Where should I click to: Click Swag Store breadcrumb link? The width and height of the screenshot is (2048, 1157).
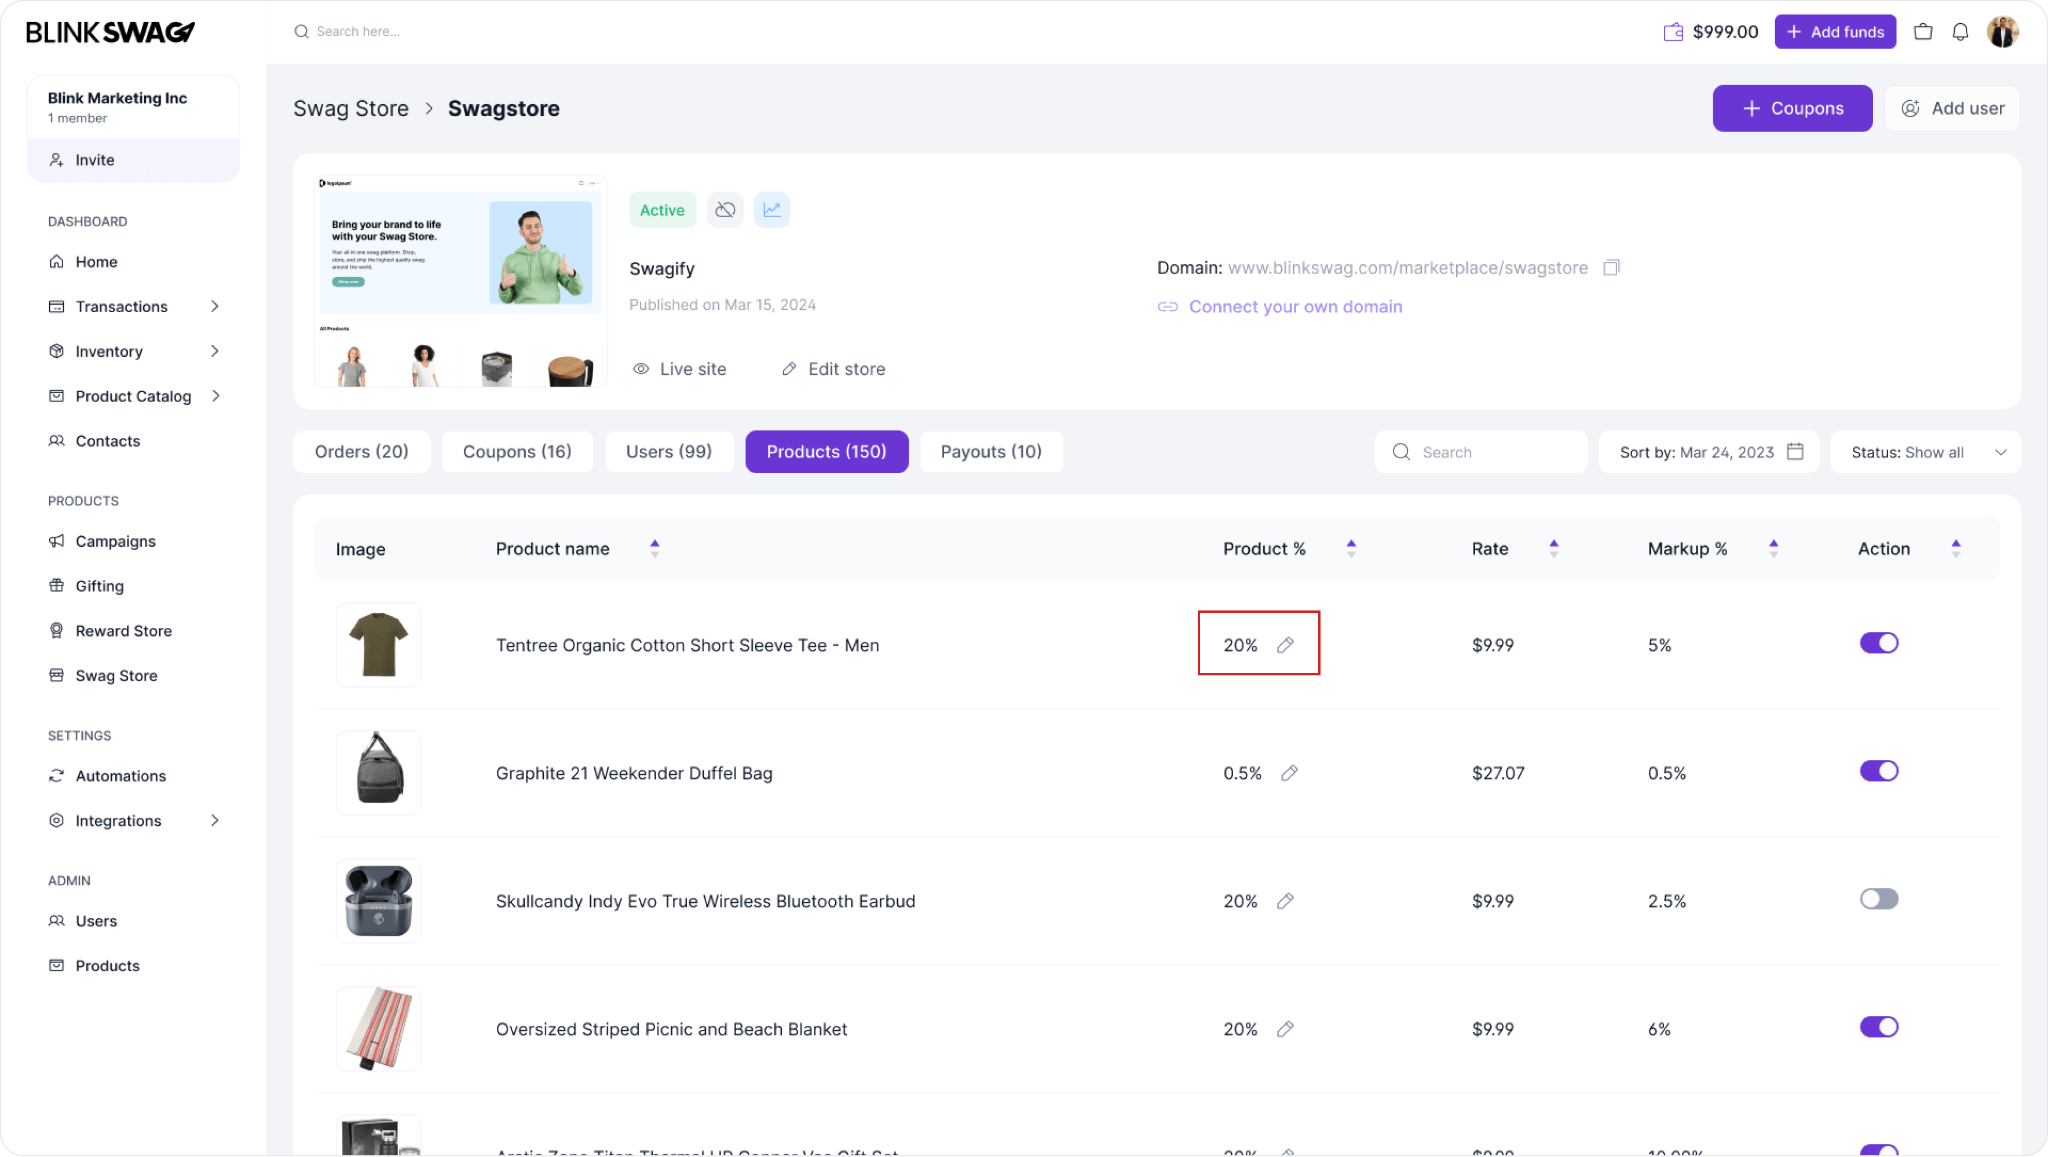pos(351,109)
